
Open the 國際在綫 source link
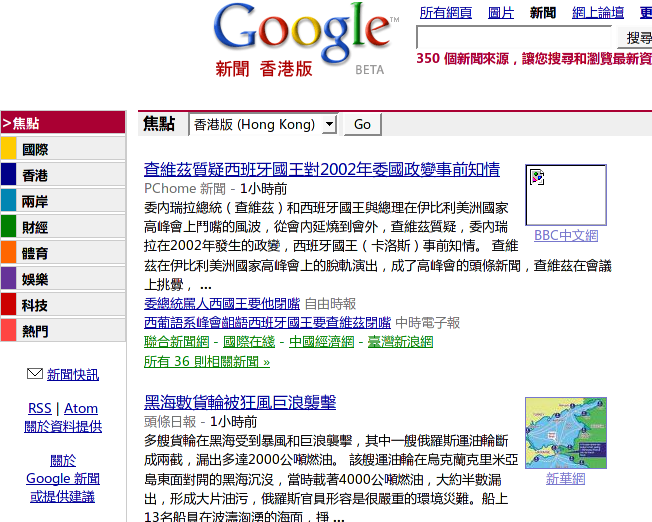[x=249, y=342]
